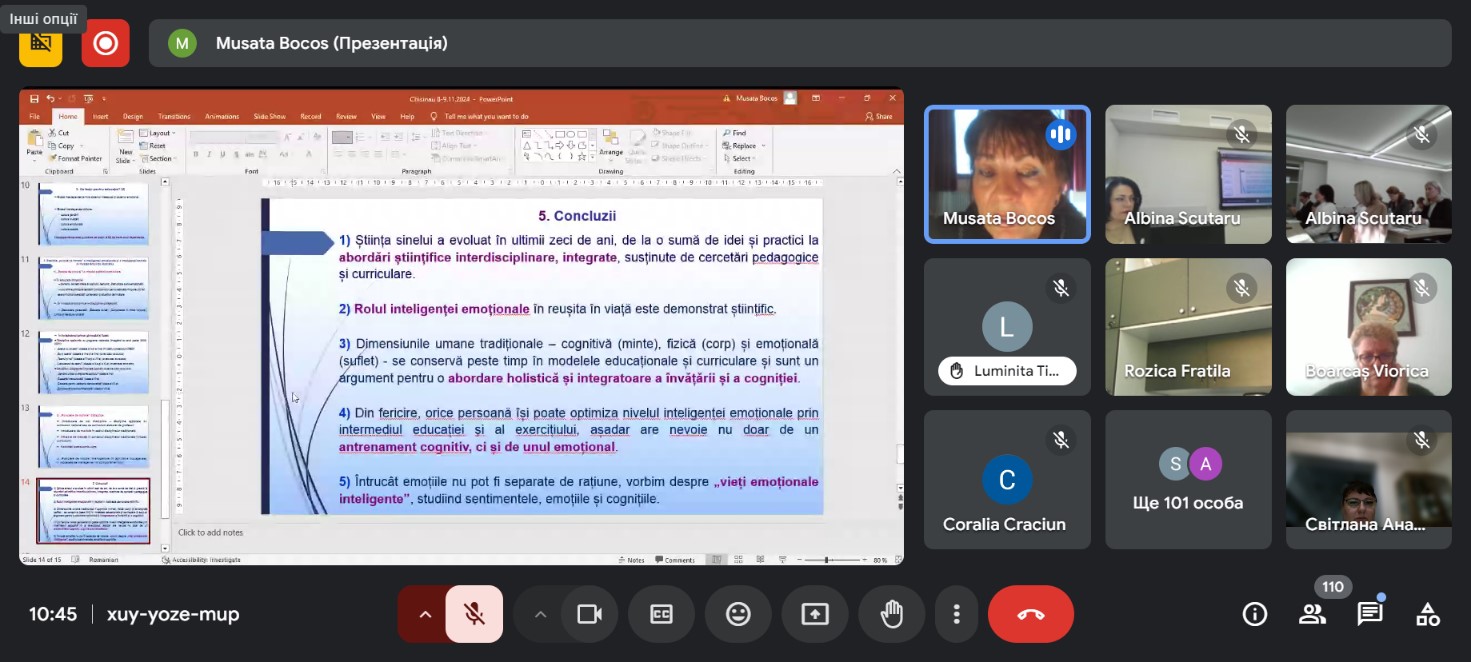
Task: Click the red leave call button
Action: [x=1030, y=614]
